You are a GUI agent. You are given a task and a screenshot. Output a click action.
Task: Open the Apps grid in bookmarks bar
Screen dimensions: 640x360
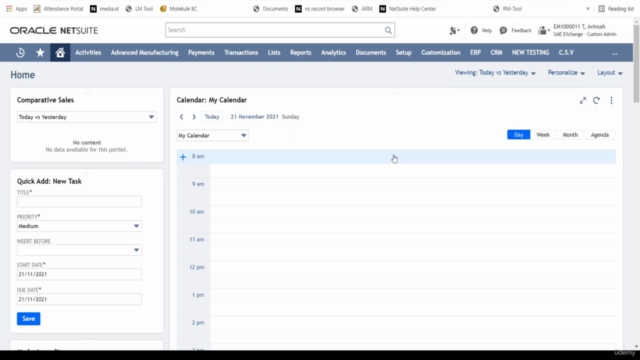(x=16, y=9)
